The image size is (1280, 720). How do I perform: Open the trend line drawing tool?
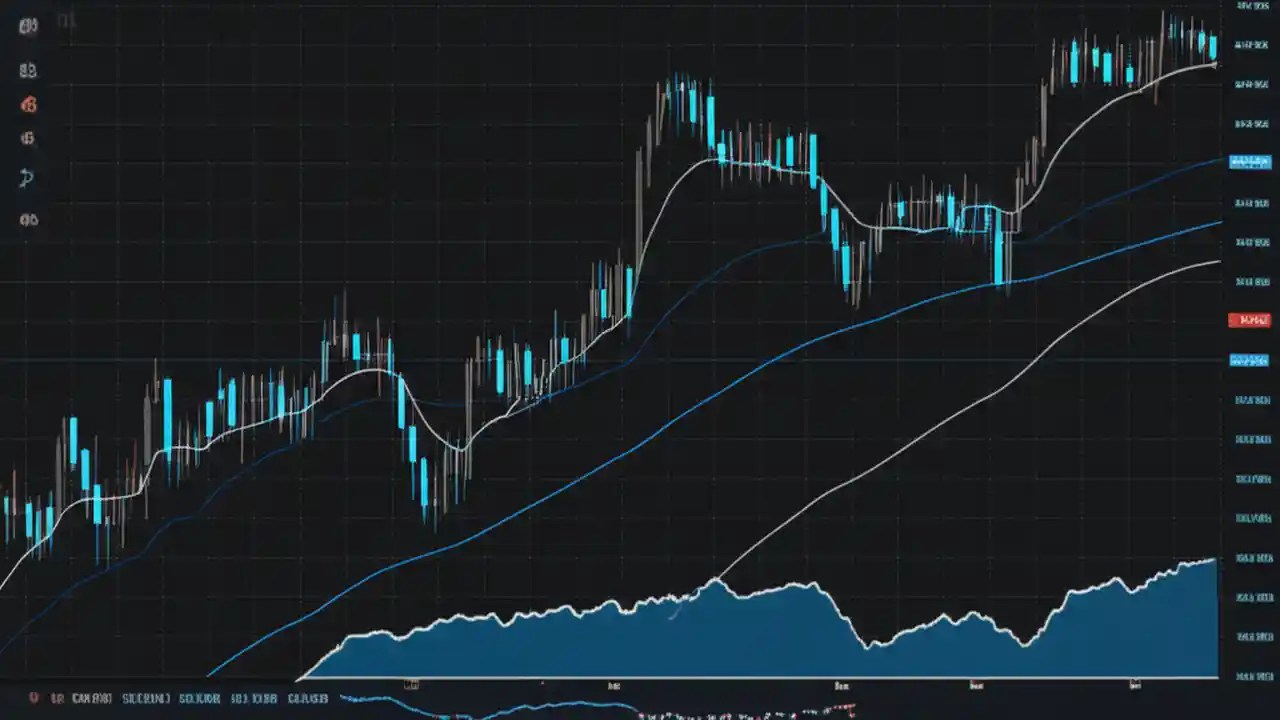(28, 70)
